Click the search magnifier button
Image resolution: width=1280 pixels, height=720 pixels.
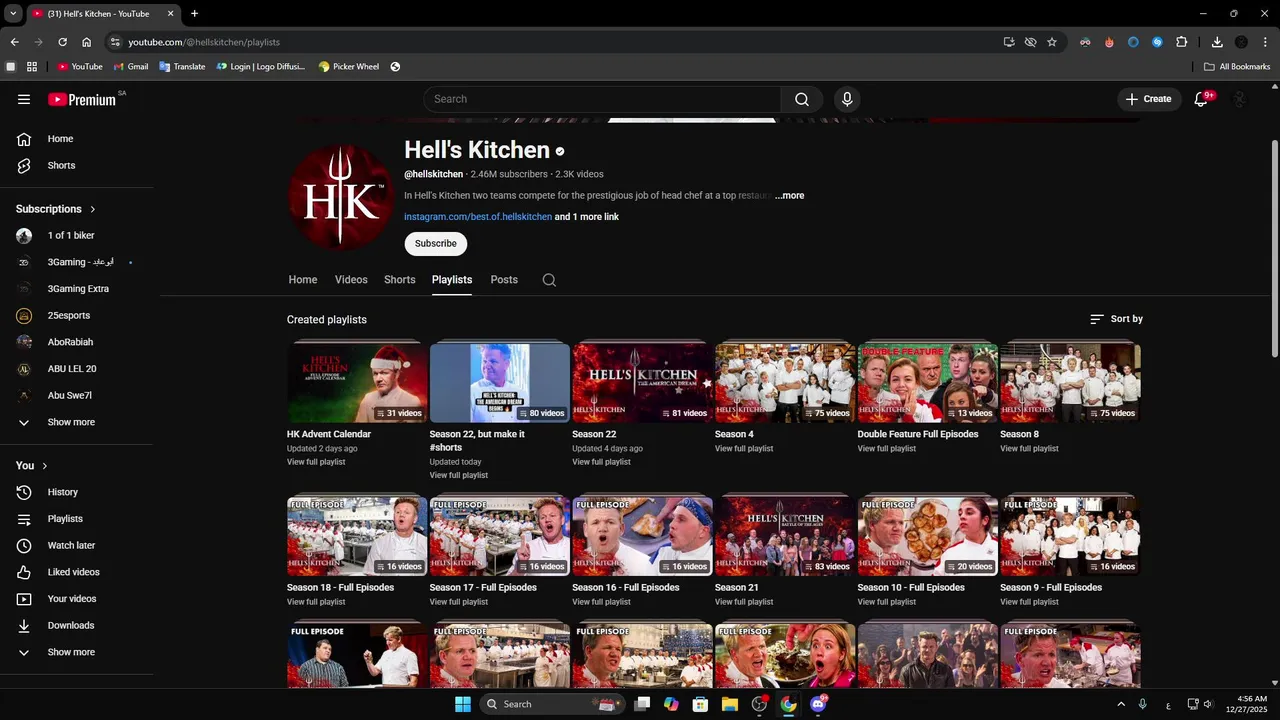click(802, 99)
